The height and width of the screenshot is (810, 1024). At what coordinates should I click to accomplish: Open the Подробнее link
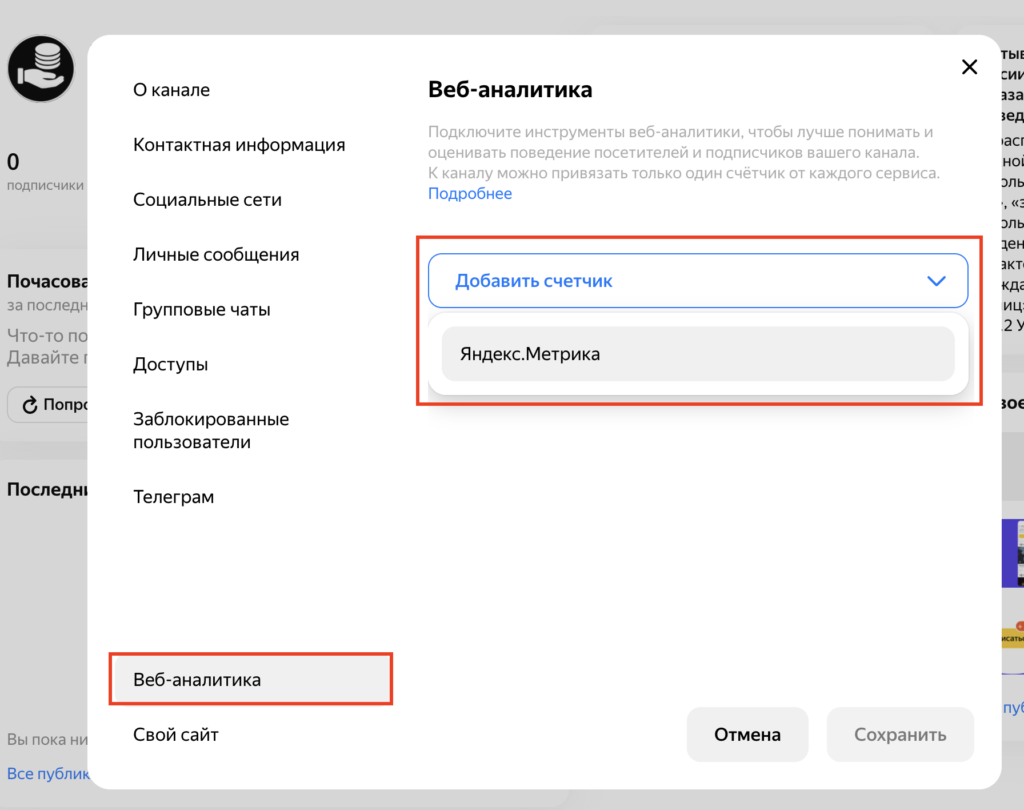point(469,194)
